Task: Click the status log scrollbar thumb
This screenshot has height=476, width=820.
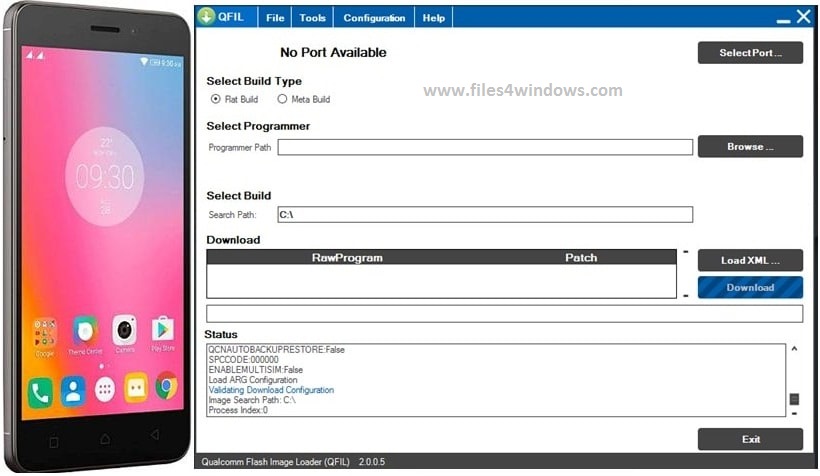Action: pos(794,400)
